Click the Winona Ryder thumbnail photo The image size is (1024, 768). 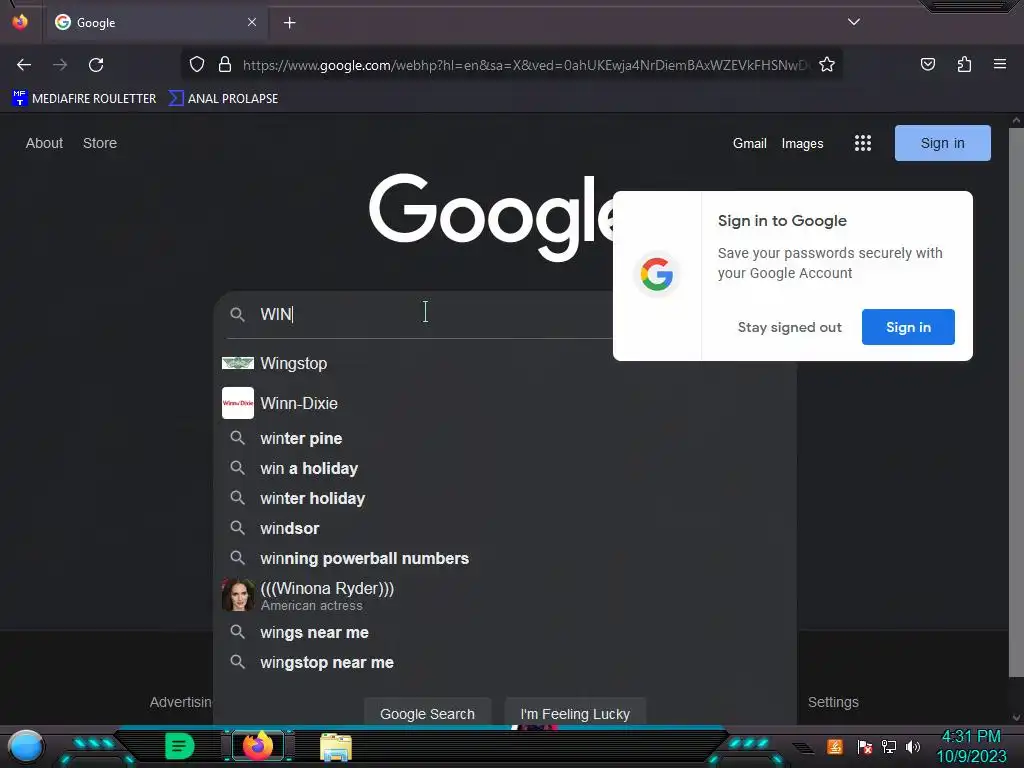coord(238,595)
